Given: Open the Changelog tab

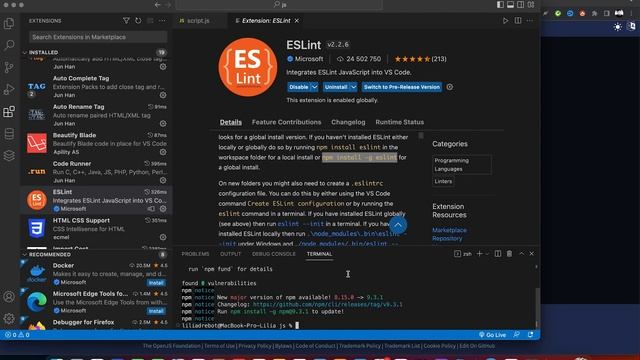Looking at the screenshot, I should 348,122.
